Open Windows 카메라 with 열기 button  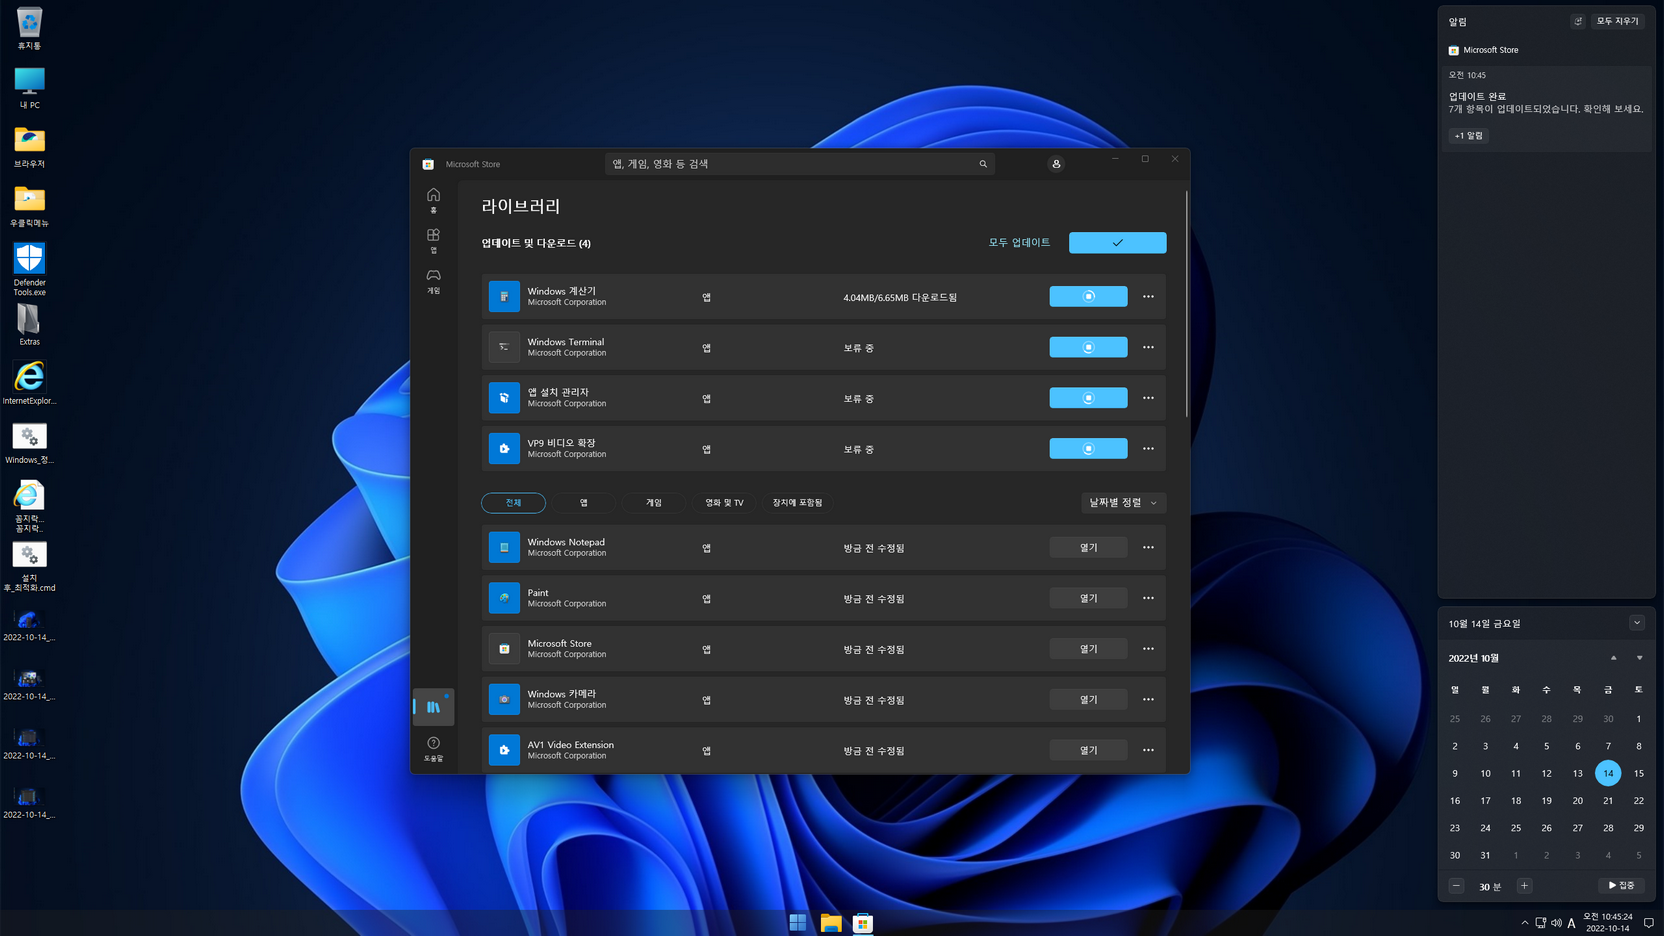point(1088,699)
